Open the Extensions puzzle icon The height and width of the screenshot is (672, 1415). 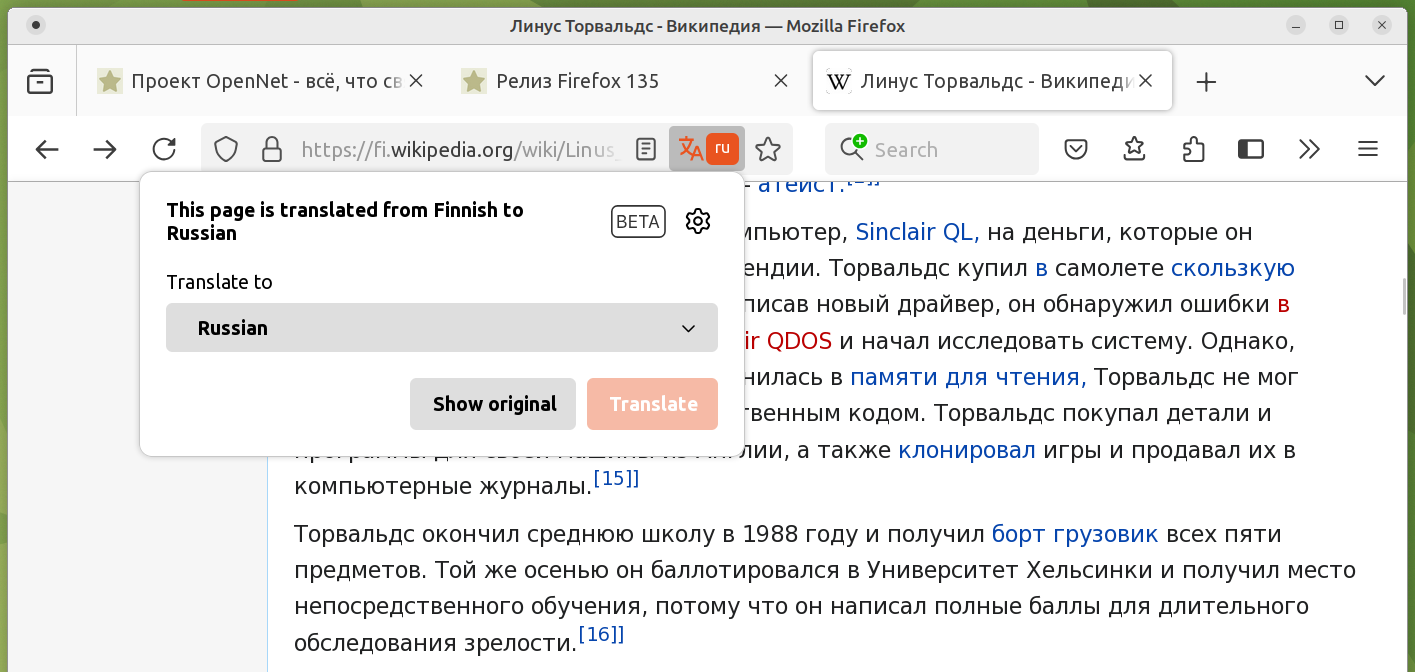pos(1193,150)
